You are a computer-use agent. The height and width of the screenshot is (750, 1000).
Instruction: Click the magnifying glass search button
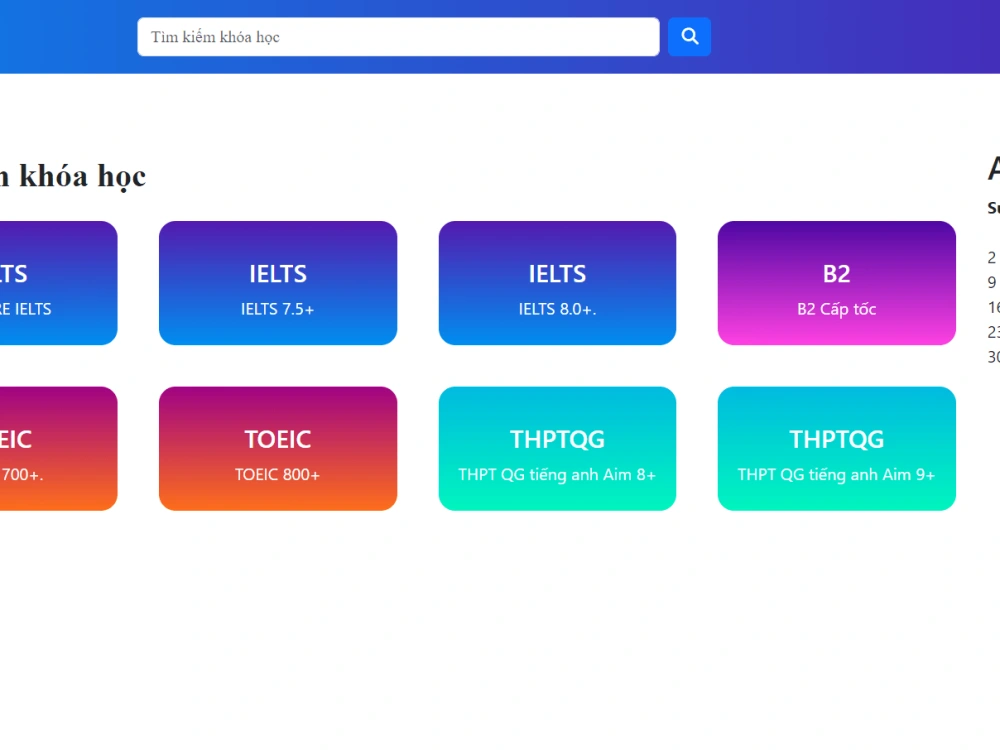click(689, 36)
